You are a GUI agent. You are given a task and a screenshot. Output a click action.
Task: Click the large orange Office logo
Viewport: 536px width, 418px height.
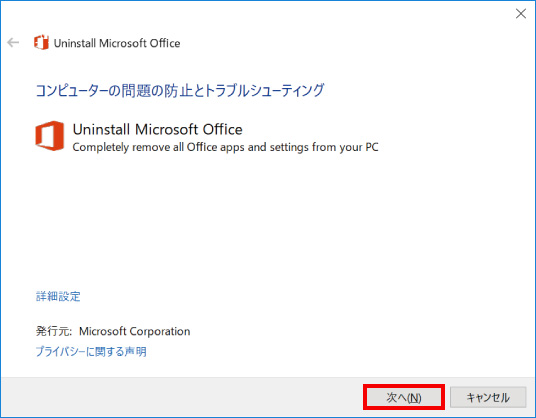(50, 136)
